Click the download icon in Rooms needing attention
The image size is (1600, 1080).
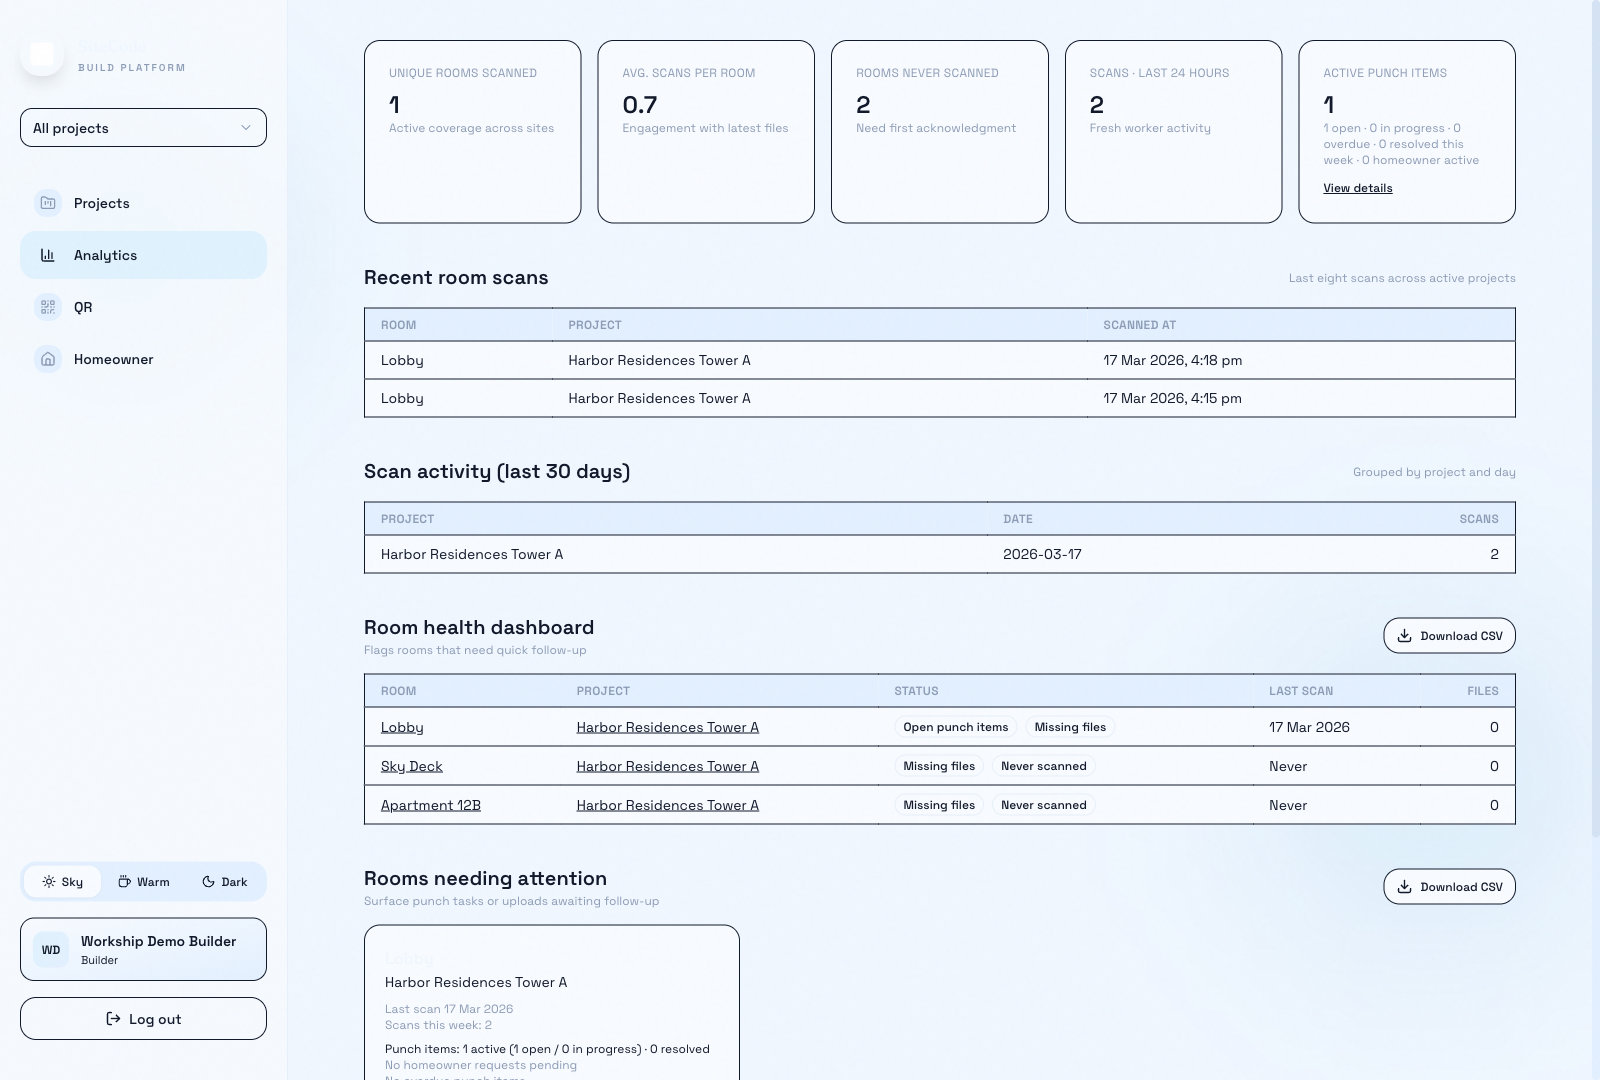click(1404, 887)
